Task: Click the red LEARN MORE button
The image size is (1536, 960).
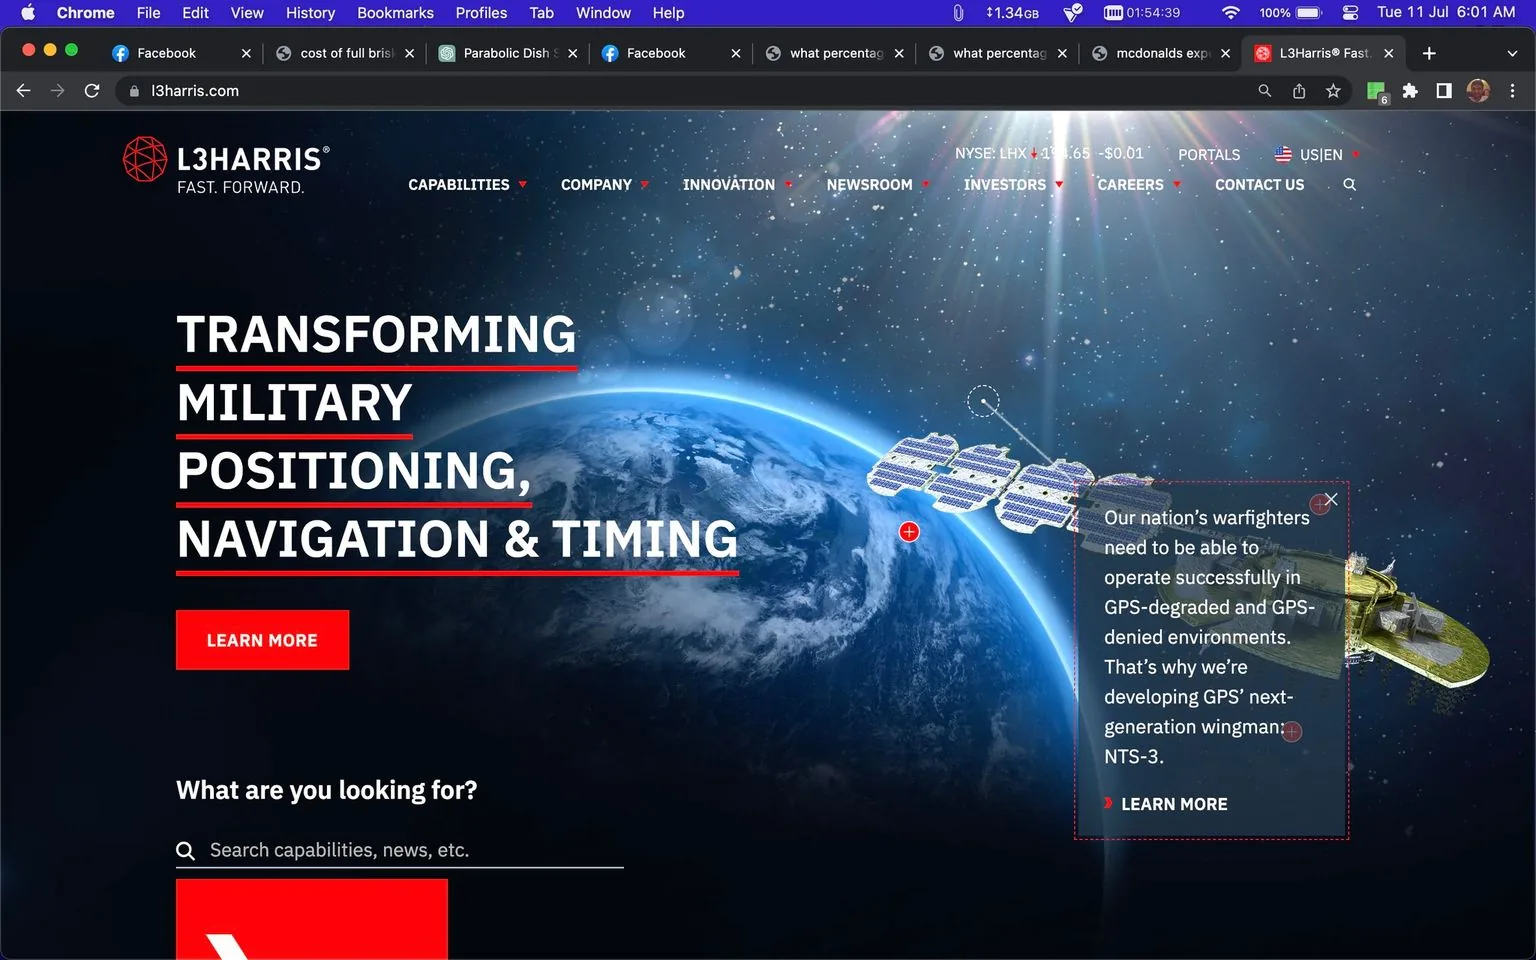Action: (x=262, y=639)
